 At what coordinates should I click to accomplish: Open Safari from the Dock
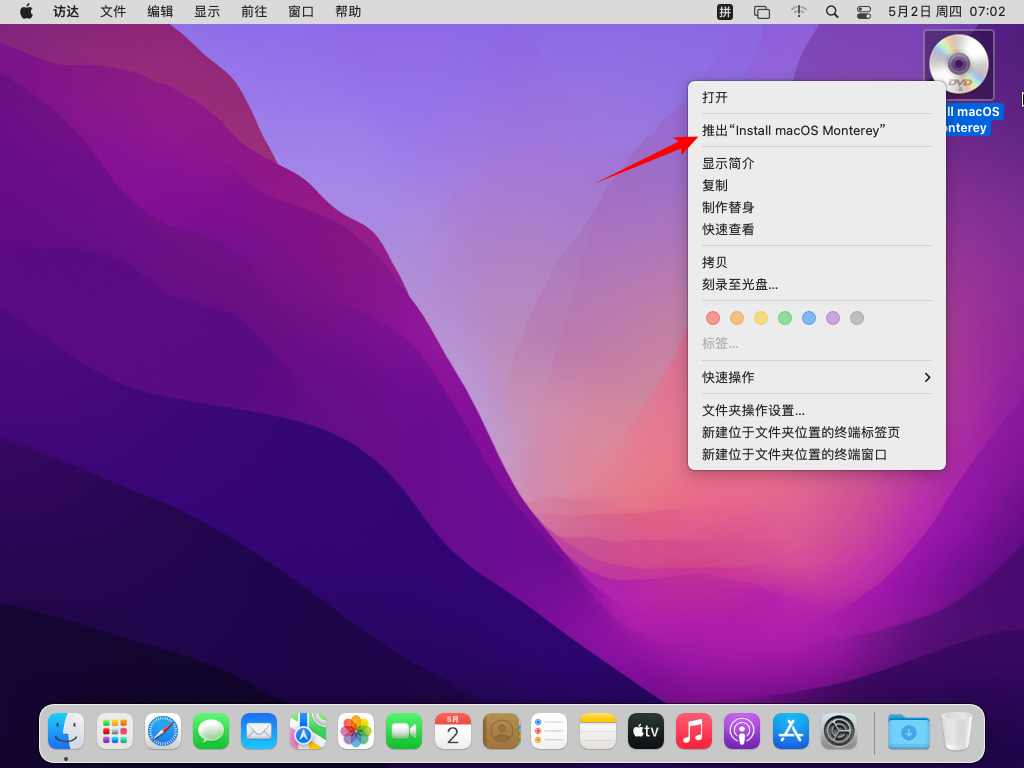click(x=163, y=731)
